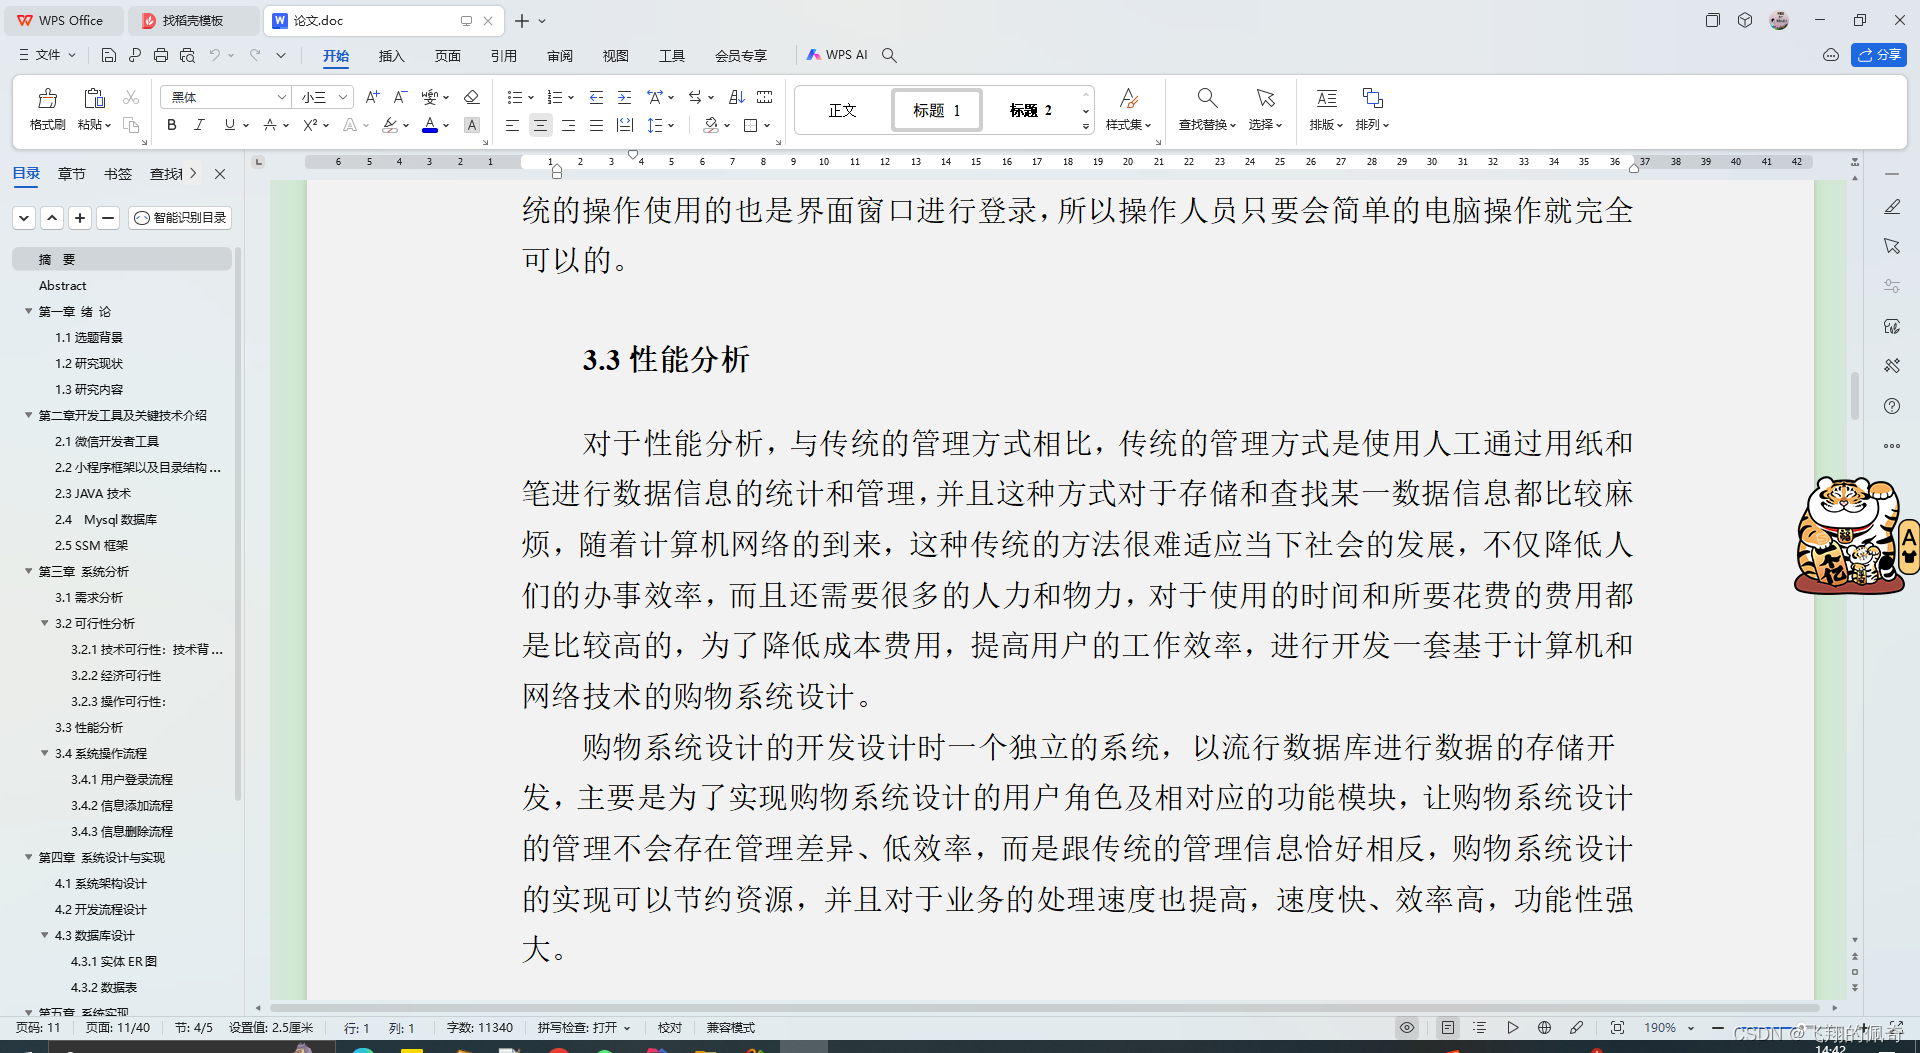Click the zoom out minus in status bar
This screenshot has width=1920, height=1053.
tap(1718, 1027)
